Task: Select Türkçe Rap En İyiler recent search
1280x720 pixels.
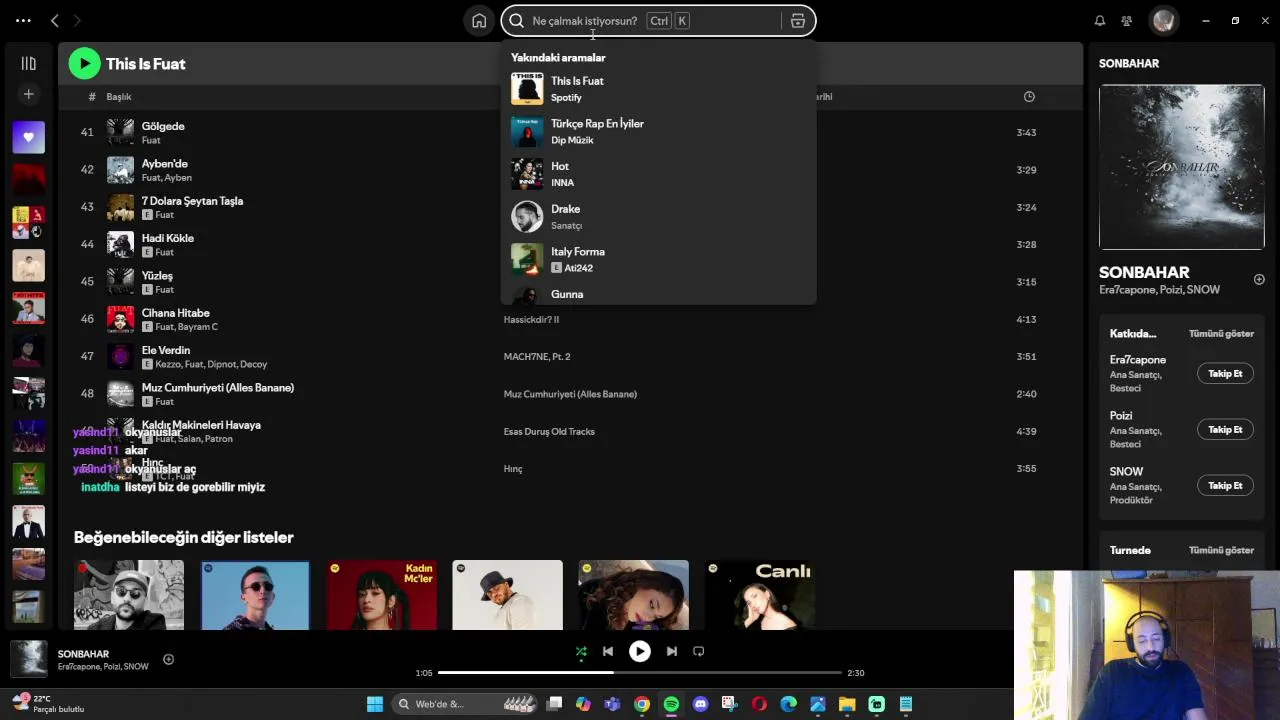Action: coord(658,131)
